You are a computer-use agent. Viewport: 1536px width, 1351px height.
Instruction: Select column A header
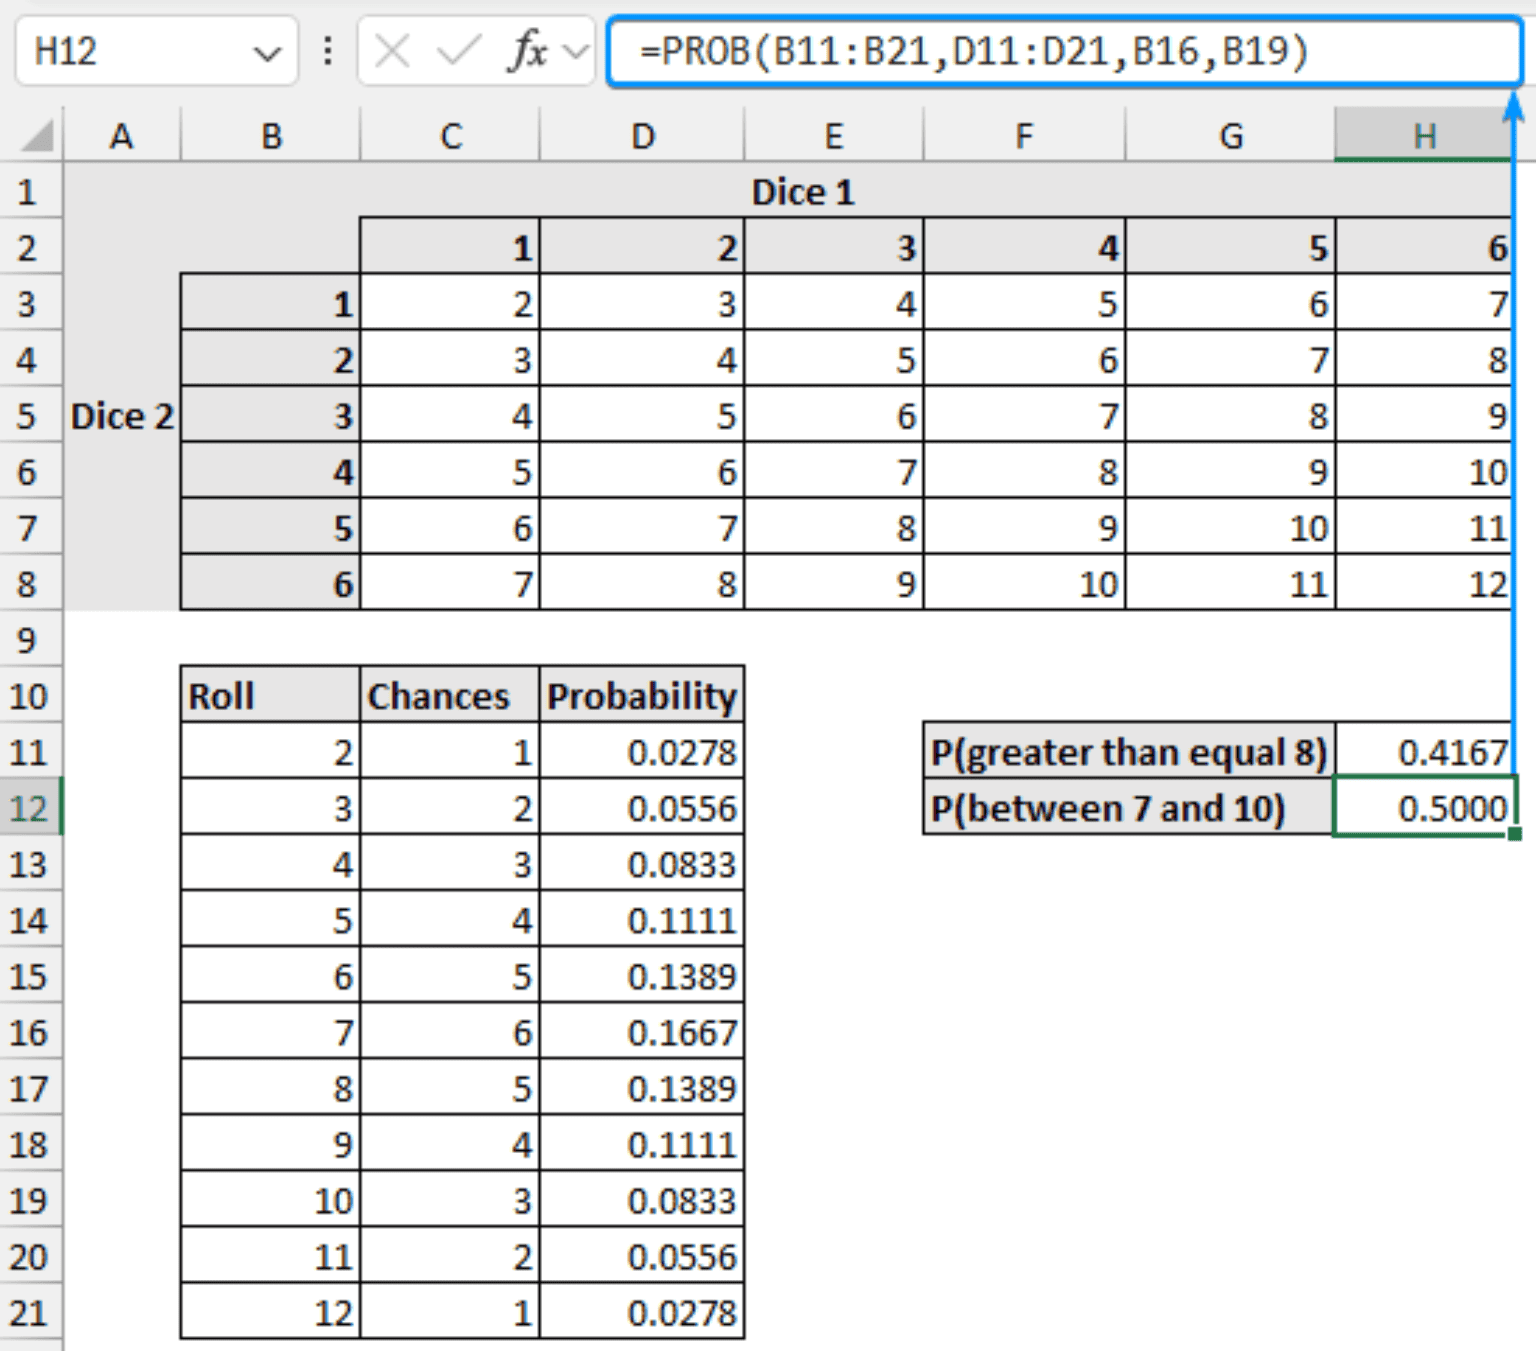coord(122,136)
